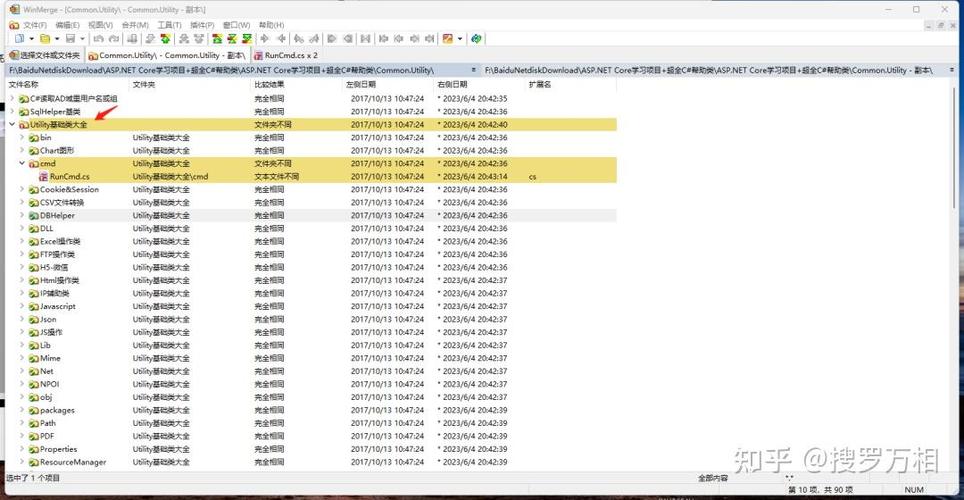Open the 工具(T) menu

coord(169,25)
